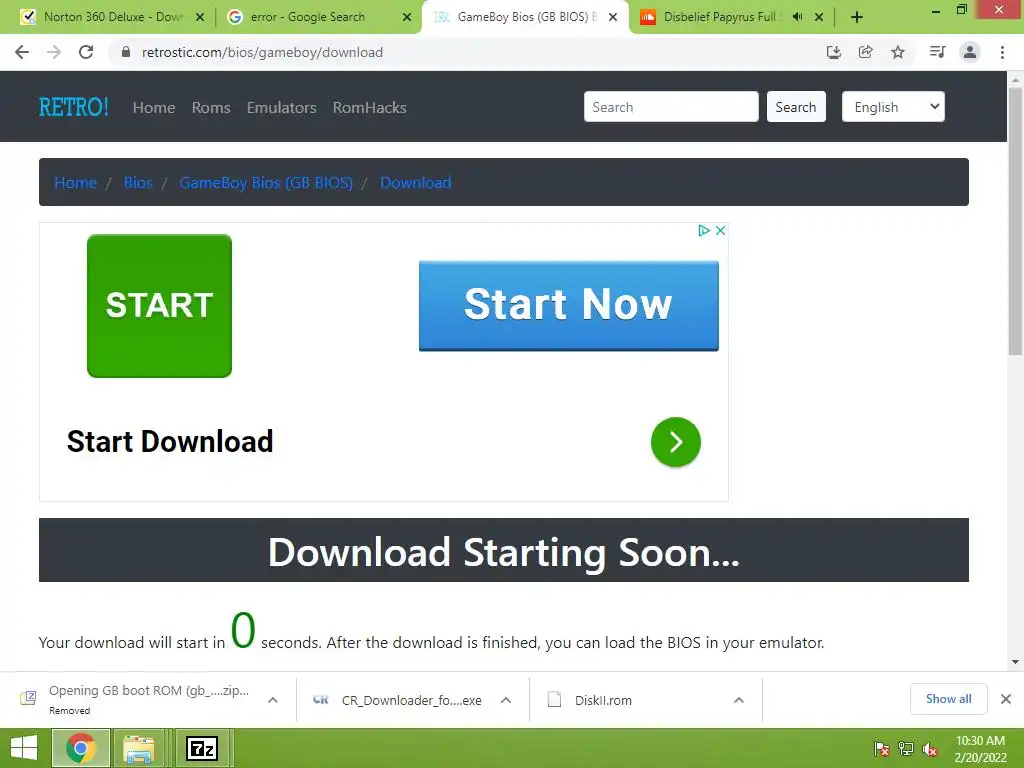The width and height of the screenshot is (1024, 768).
Task: Close the ad with its X icon
Action: (x=720, y=231)
